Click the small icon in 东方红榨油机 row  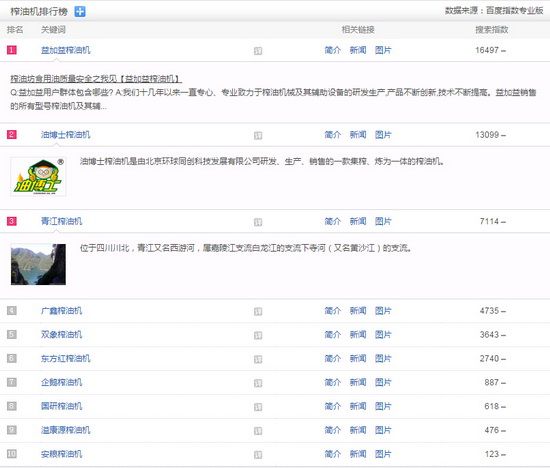point(258,359)
